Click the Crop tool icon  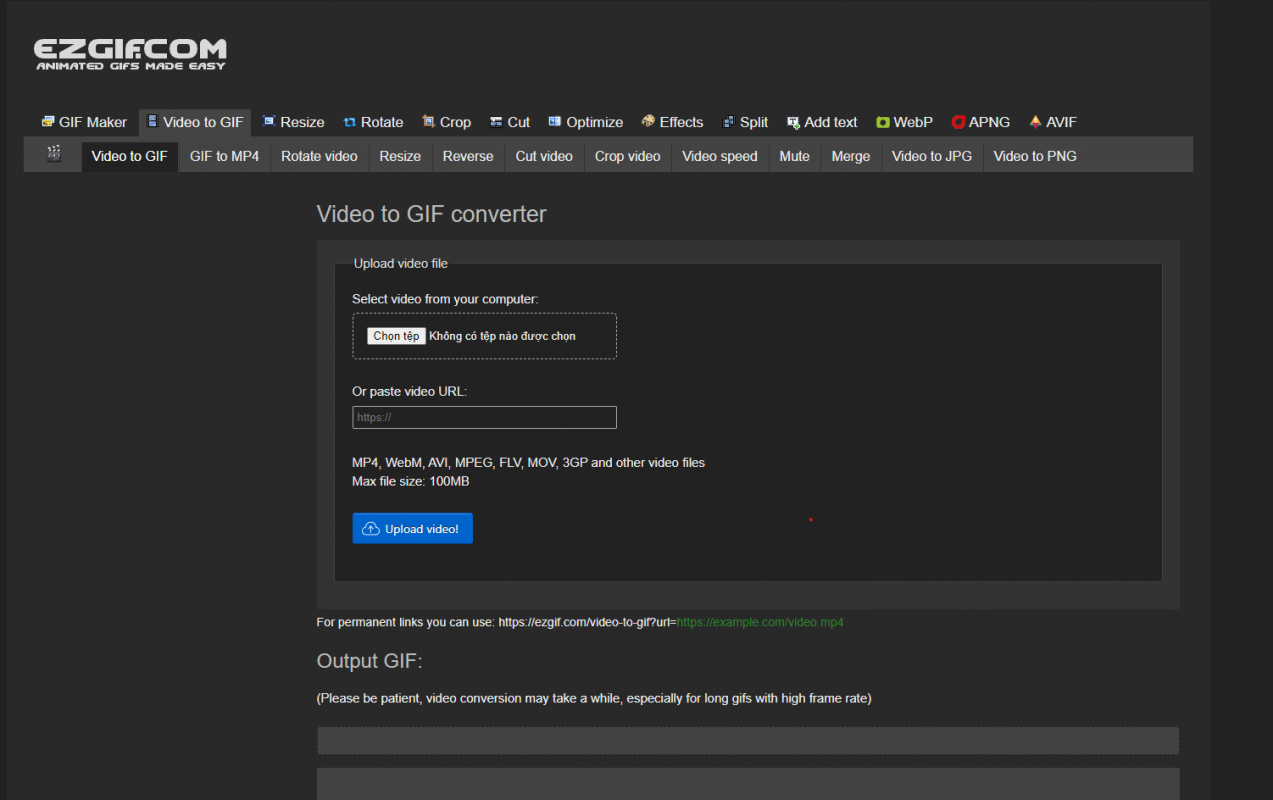pyautogui.click(x=428, y=122)
